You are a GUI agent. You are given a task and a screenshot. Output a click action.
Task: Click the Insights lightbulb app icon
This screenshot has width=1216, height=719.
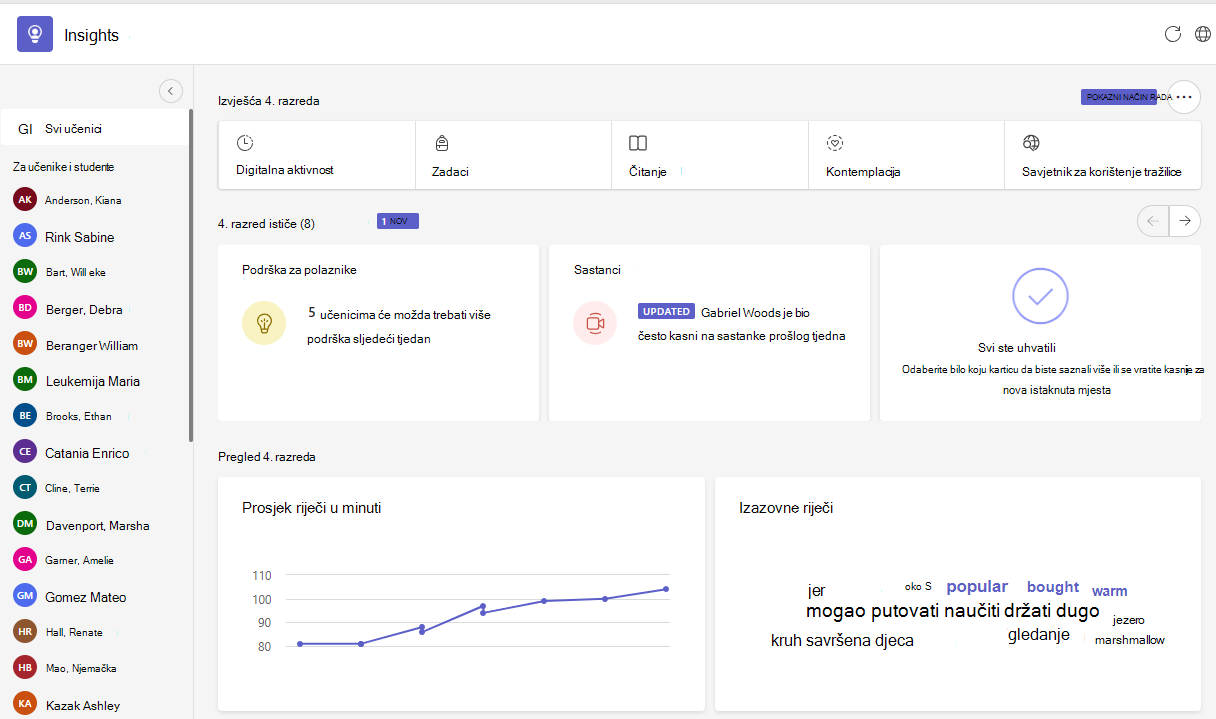[x=35, y=34]
